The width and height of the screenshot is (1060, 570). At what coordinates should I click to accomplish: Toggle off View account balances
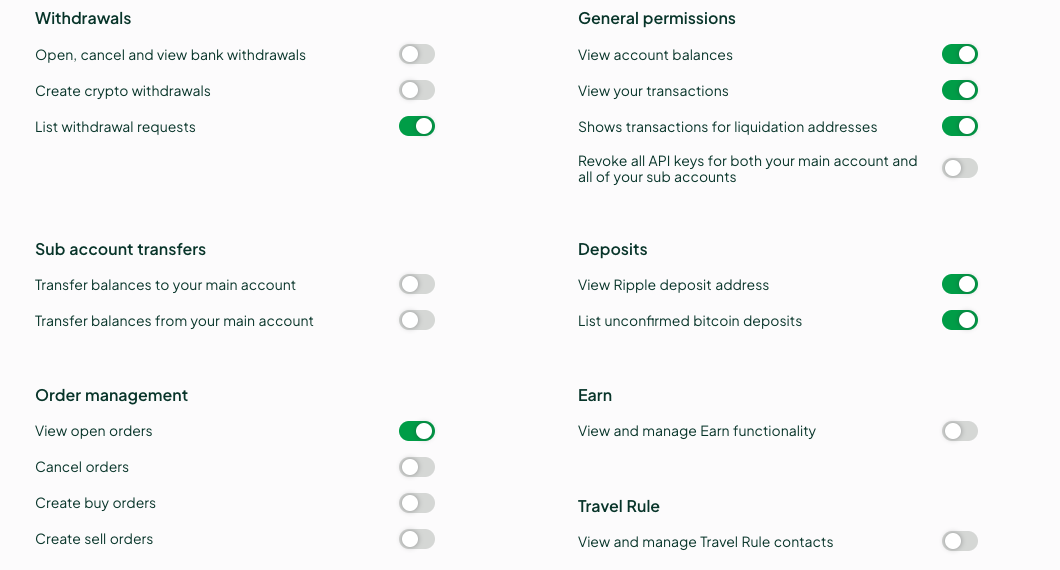click(960, 54)
